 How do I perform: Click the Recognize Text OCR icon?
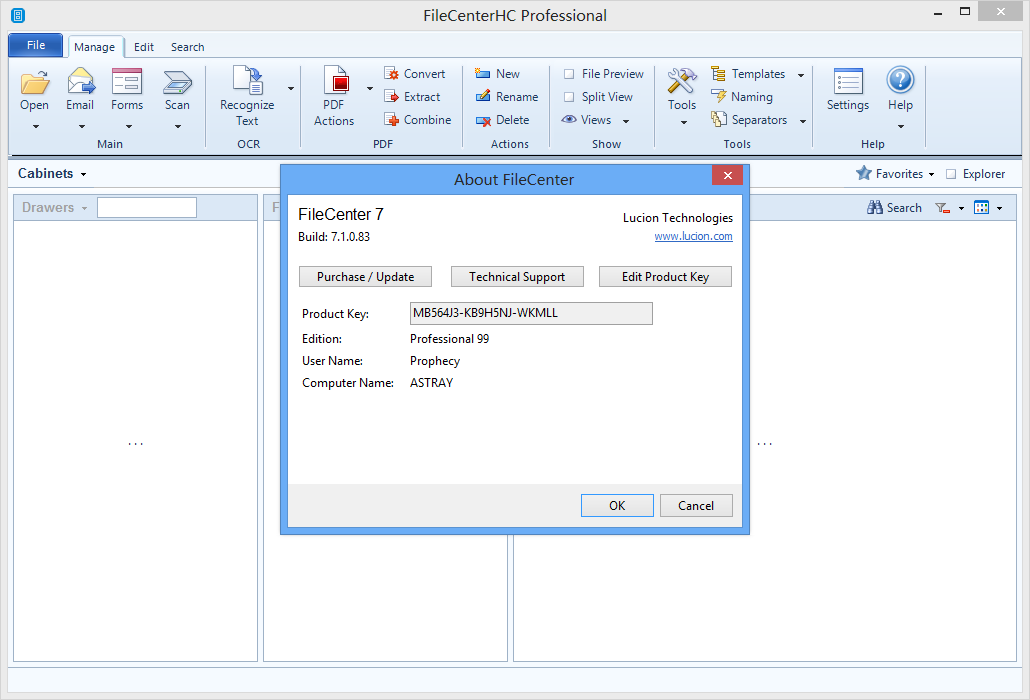pyautogui.click(x=248, y=80)
